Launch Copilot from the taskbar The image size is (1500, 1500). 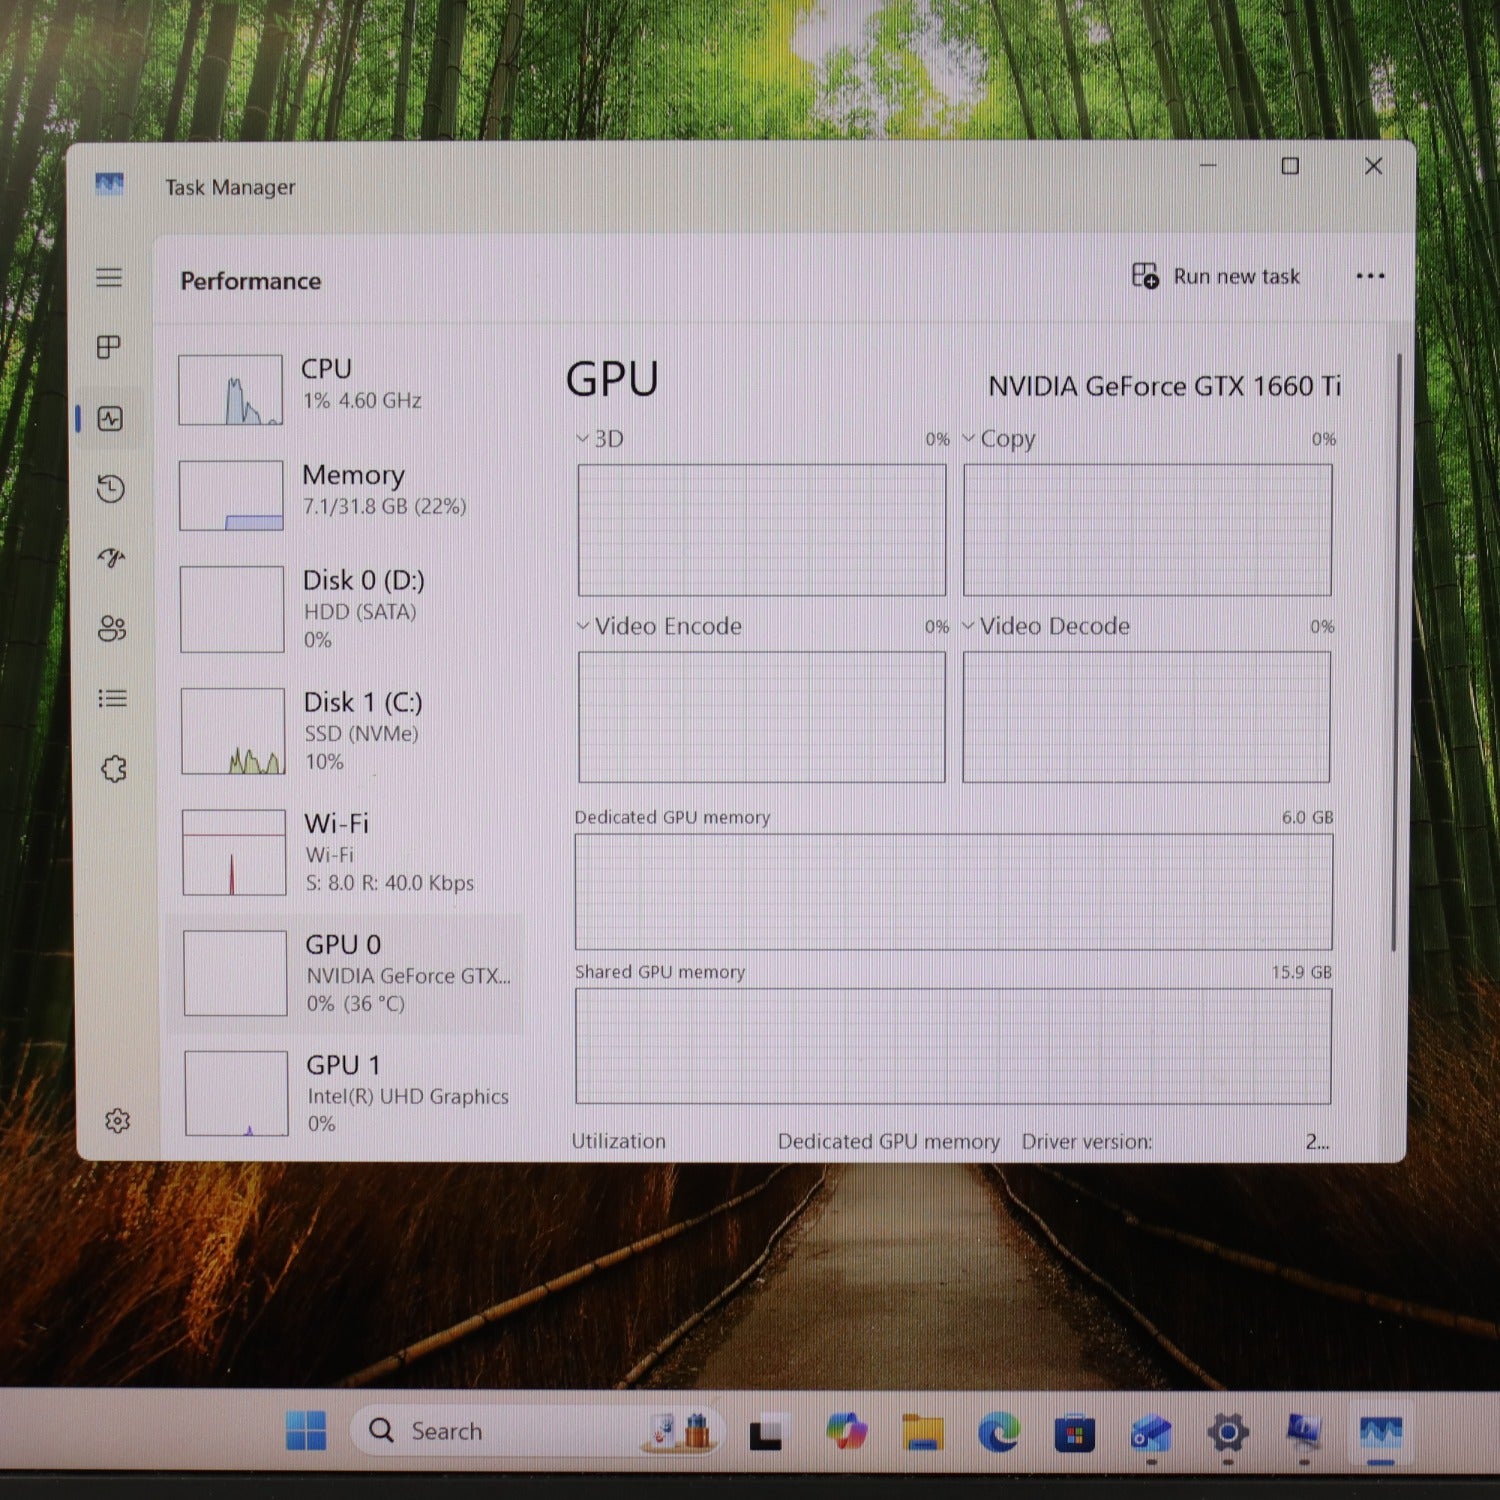tap(846, 1432)
